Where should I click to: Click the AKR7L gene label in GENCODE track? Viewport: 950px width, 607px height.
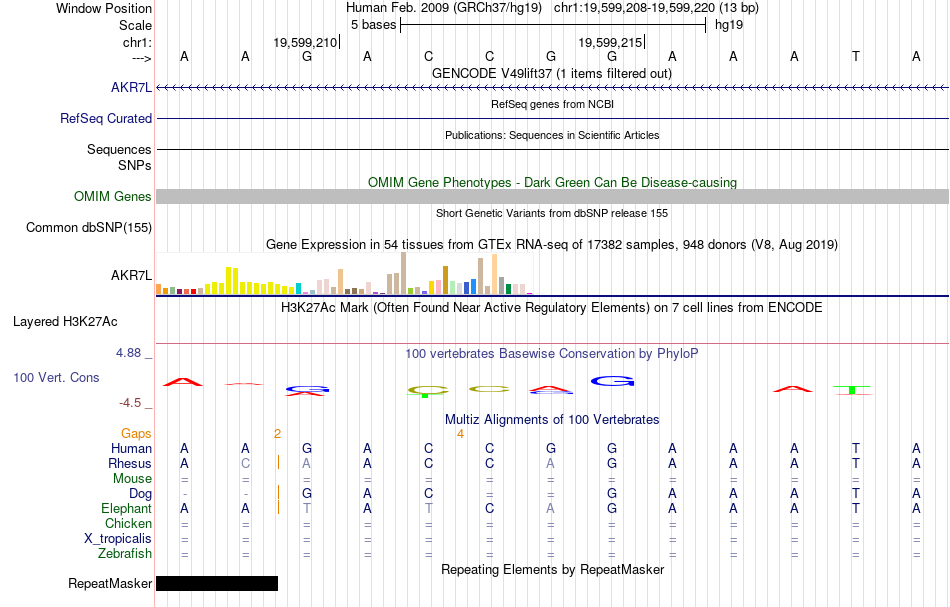[131, 87]
